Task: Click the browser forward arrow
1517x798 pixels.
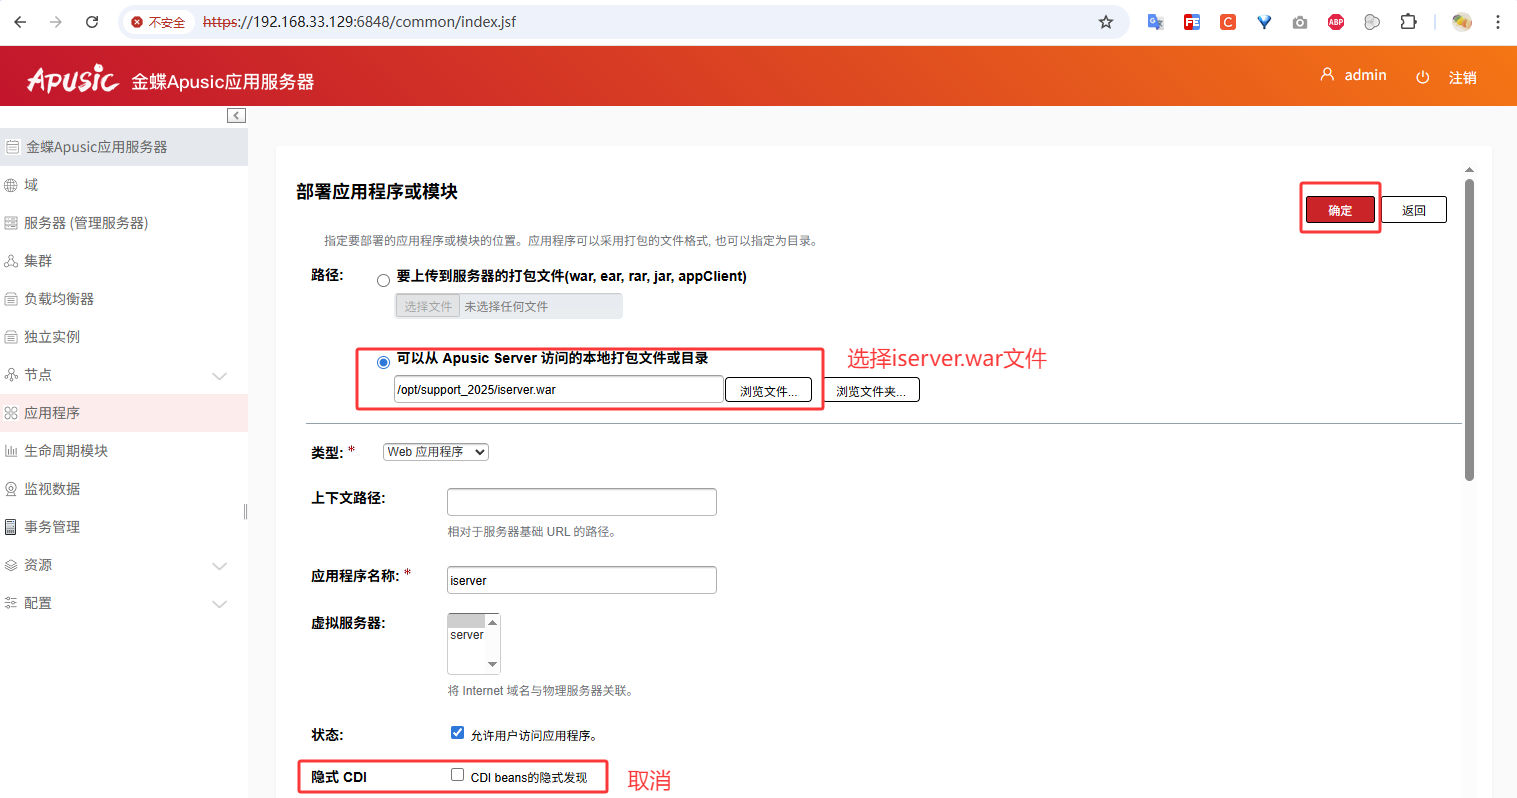Action: [56, 22]
